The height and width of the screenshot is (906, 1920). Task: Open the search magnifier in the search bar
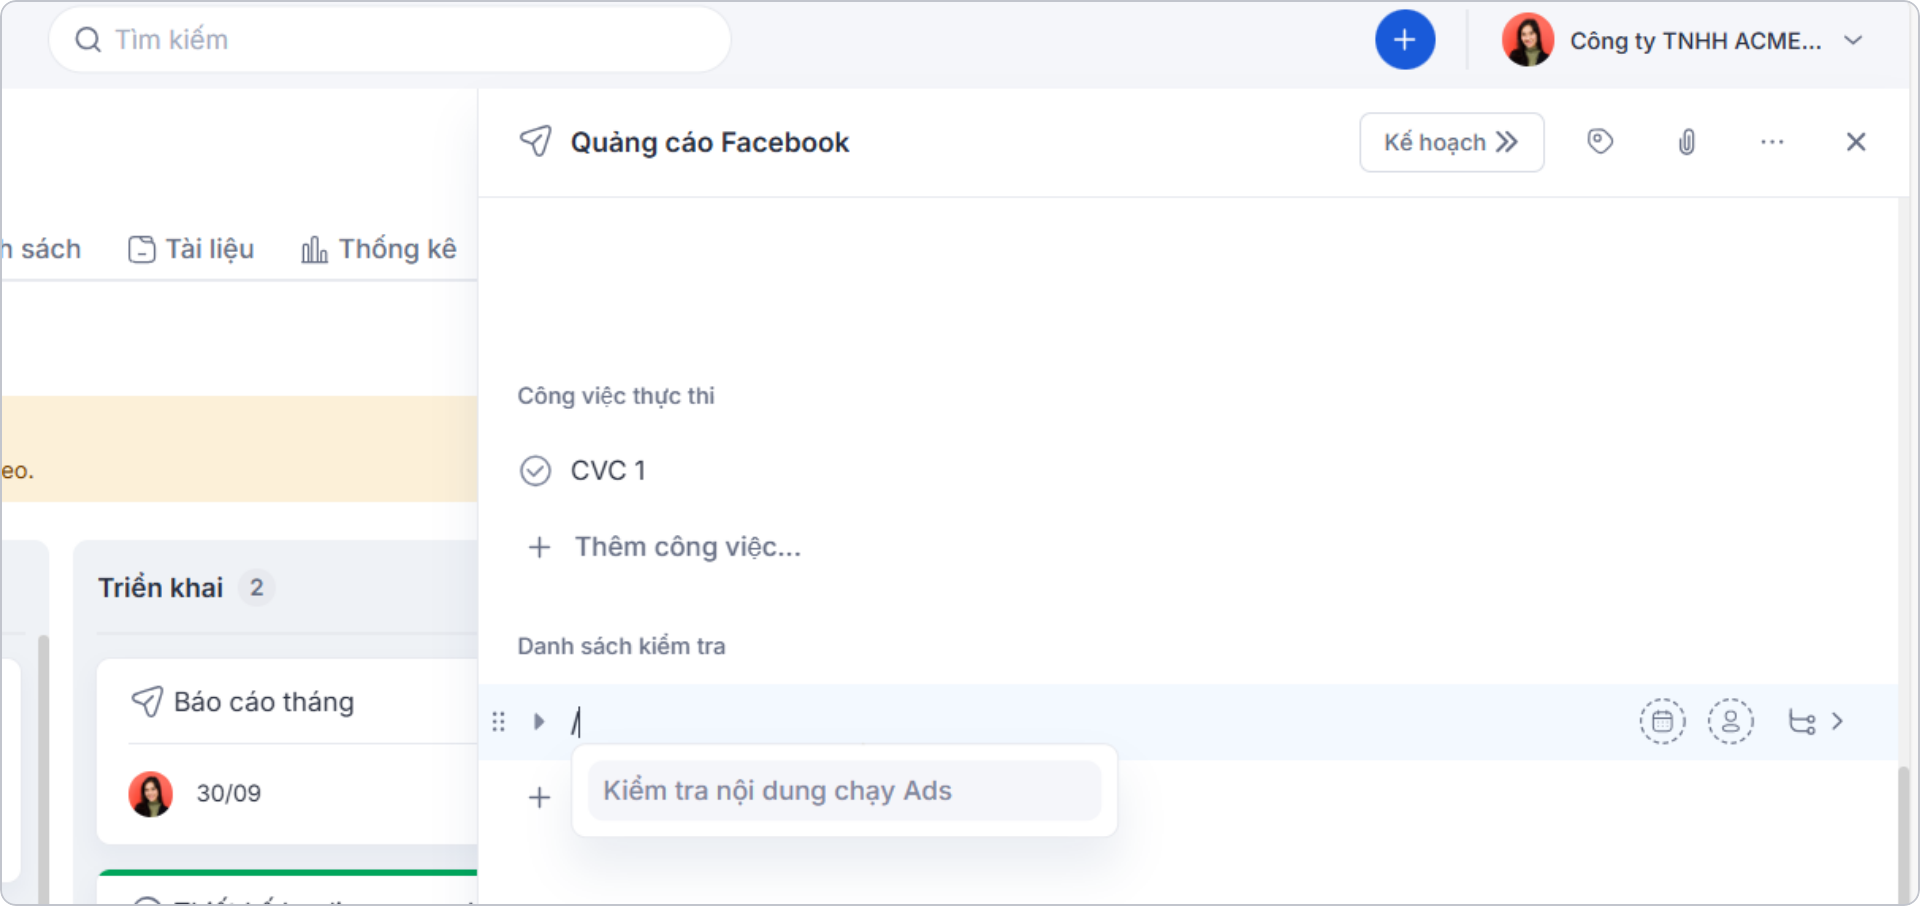(87, 39)
